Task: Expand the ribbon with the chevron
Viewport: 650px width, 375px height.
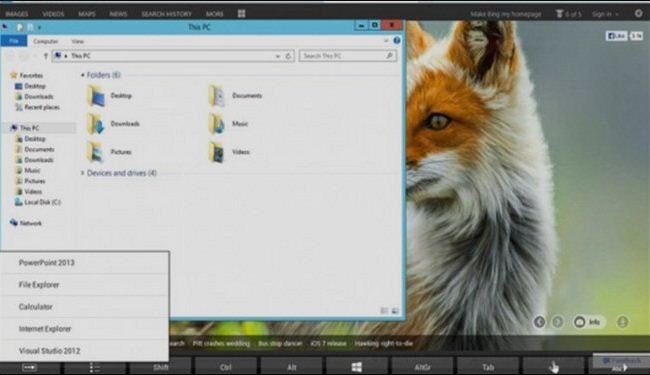Action: point(386,41)
